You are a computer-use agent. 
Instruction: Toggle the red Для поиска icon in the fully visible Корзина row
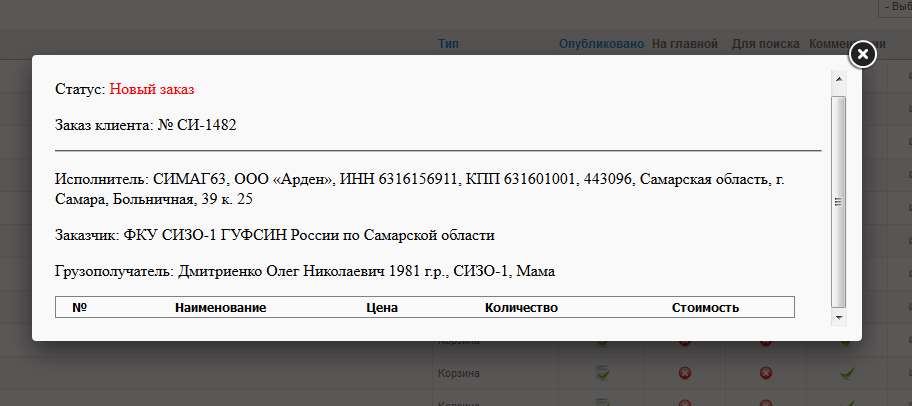pos(766,373)
